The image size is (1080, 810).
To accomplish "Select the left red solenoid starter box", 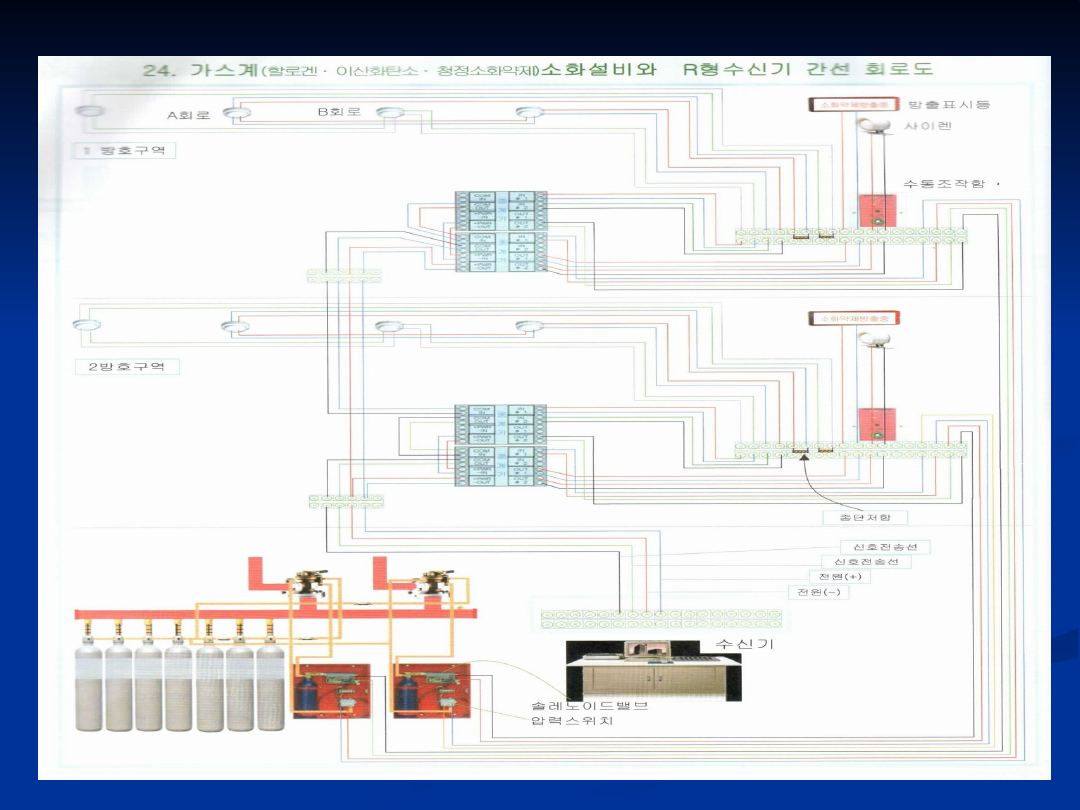I will (331, 691).
